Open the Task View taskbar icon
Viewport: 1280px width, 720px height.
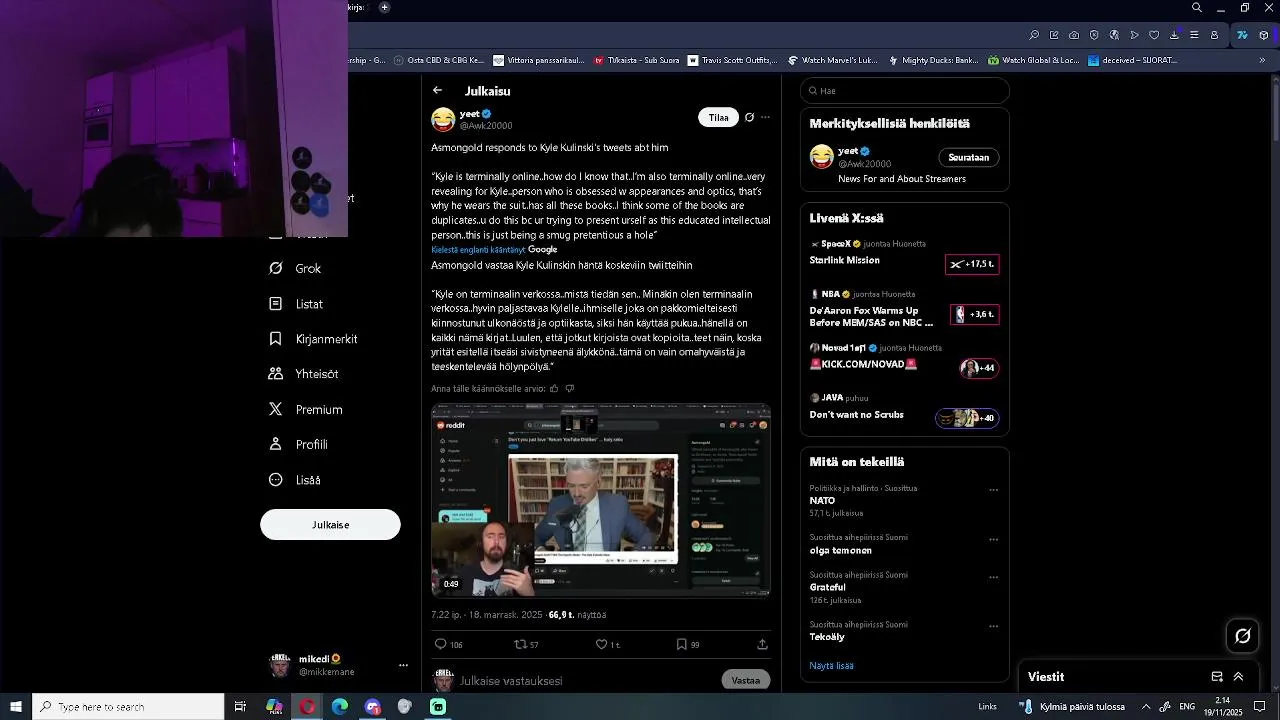point(240,707)
